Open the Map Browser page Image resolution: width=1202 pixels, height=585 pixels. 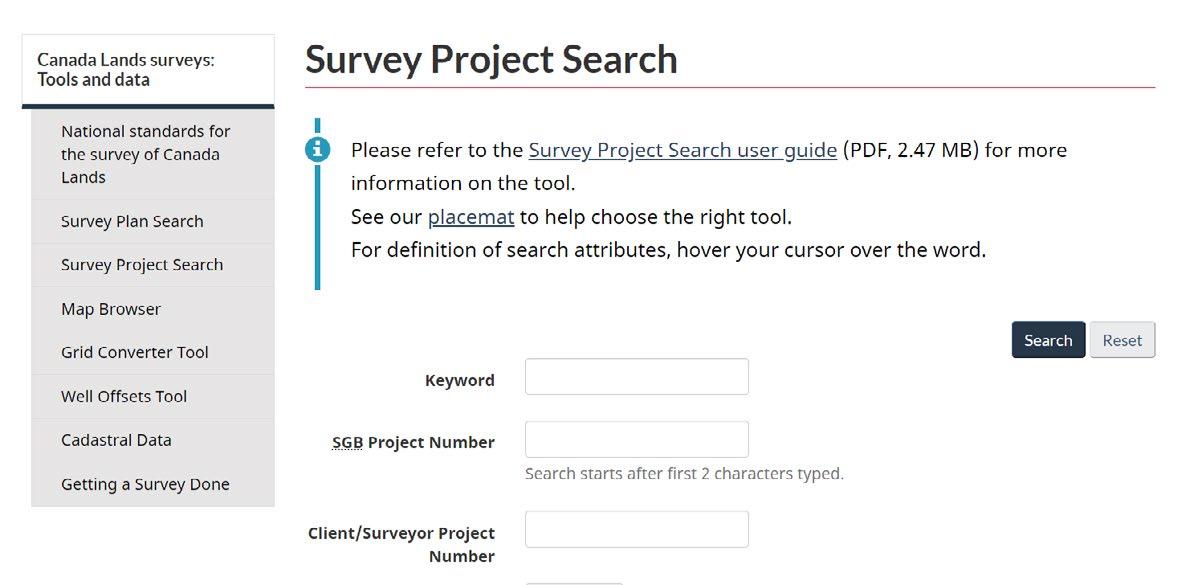pyautogui.click(x=111, y=309)
